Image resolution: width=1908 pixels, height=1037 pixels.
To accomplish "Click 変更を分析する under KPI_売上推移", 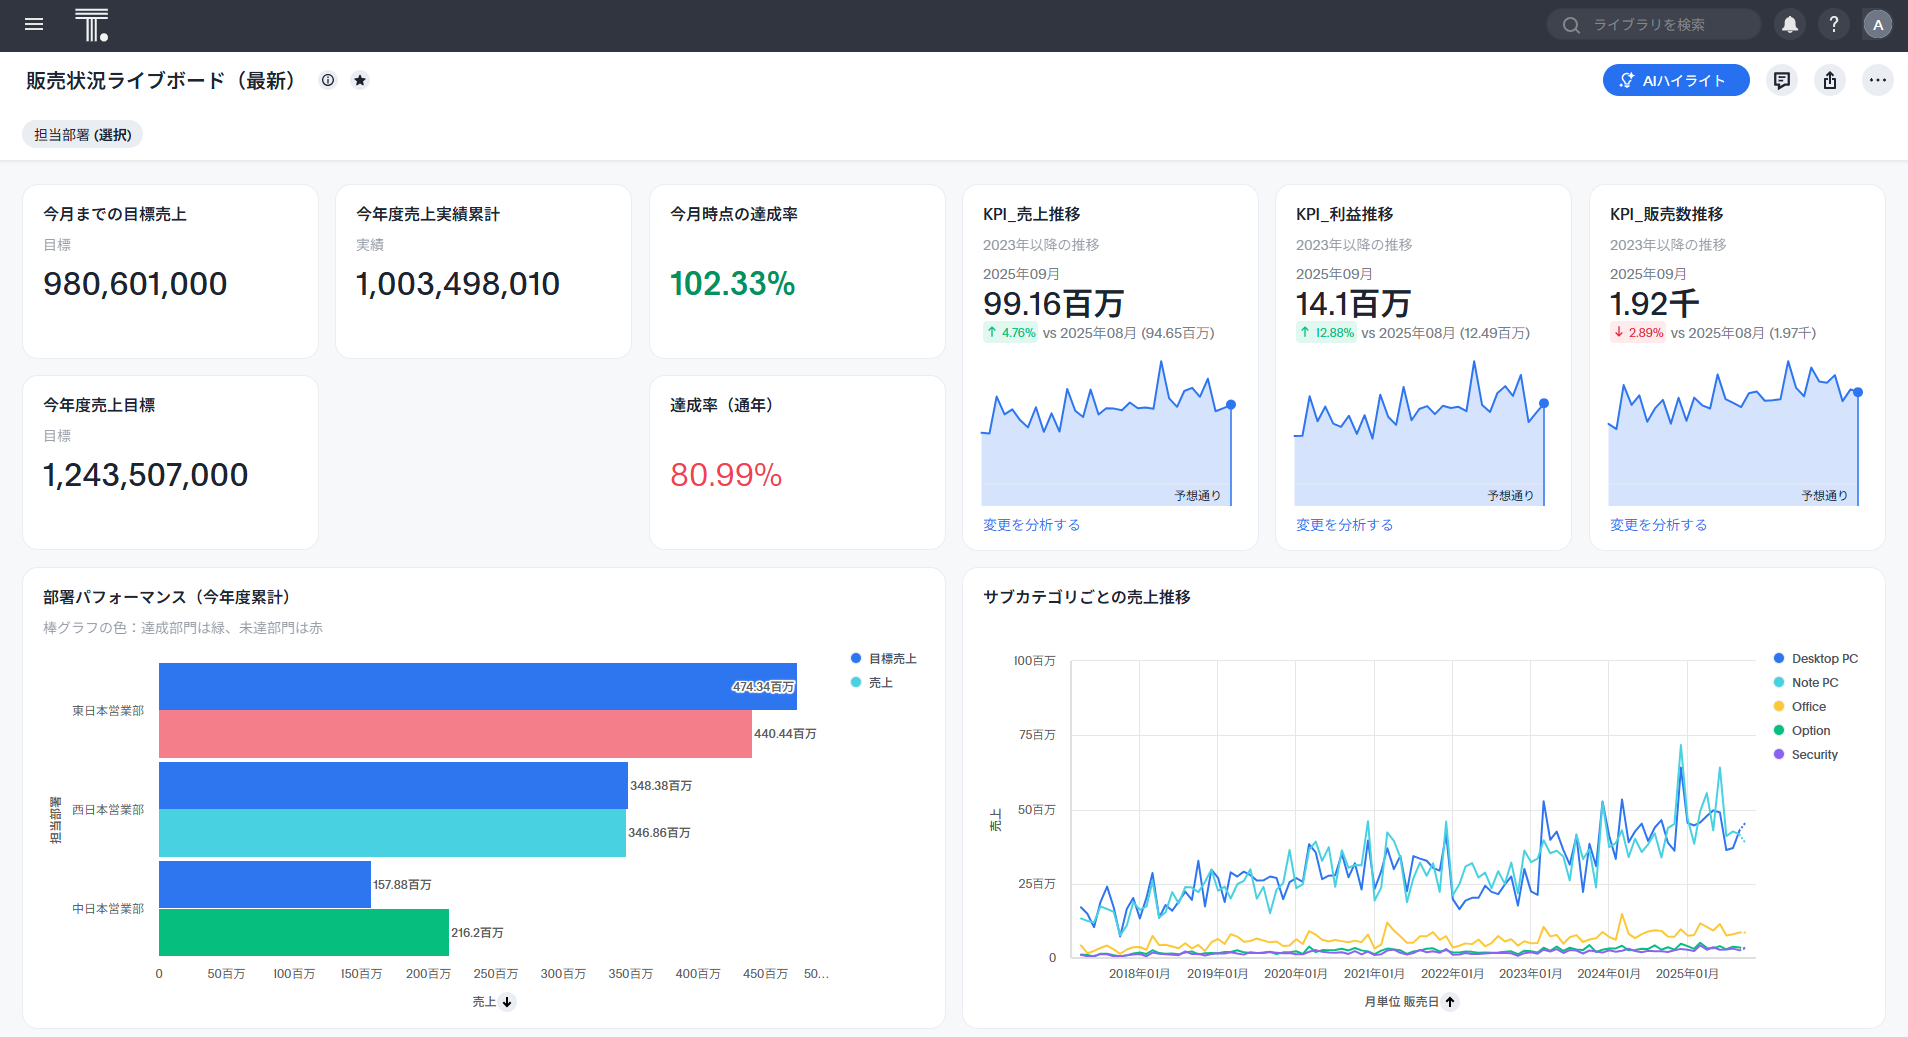I will click(x=1031, y=525).
